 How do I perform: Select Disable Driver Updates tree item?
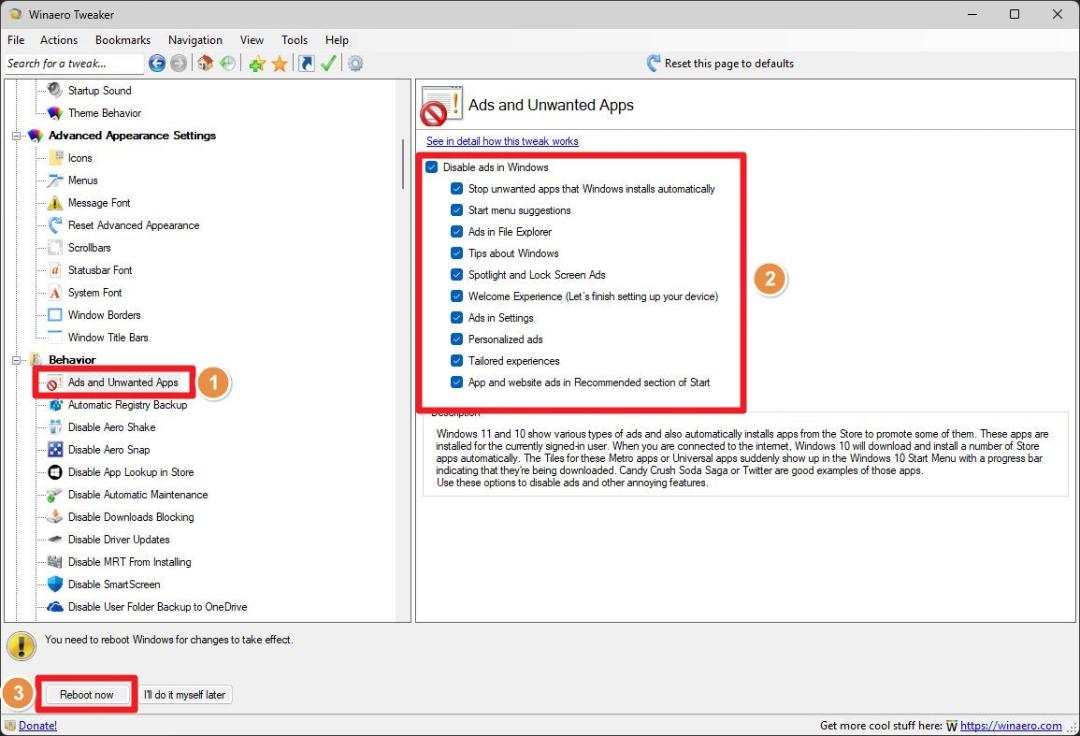click(x=118, y=540)
